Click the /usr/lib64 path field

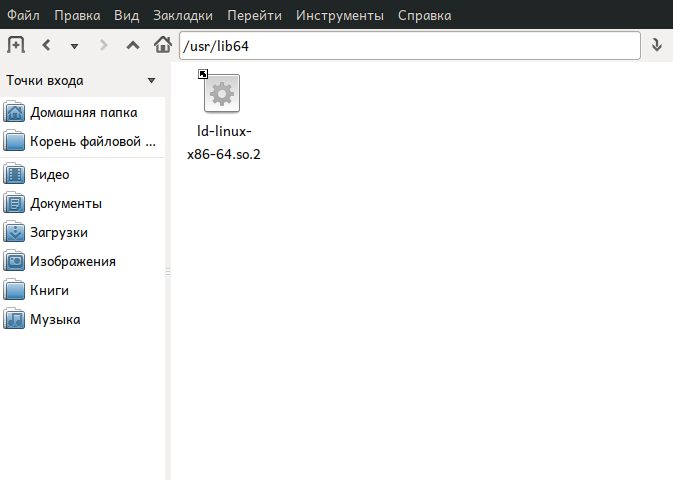pyautogui.click(x=410, y=46)
